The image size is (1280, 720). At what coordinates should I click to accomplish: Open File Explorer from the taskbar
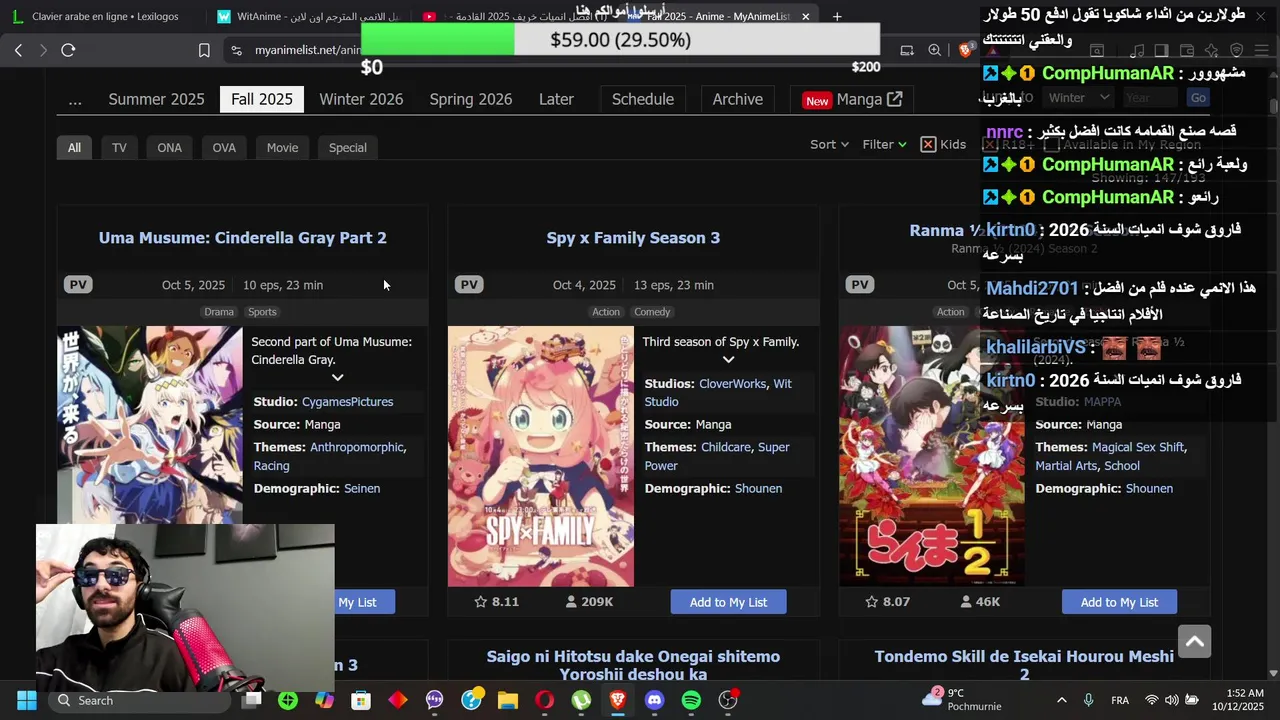point(508,700)
